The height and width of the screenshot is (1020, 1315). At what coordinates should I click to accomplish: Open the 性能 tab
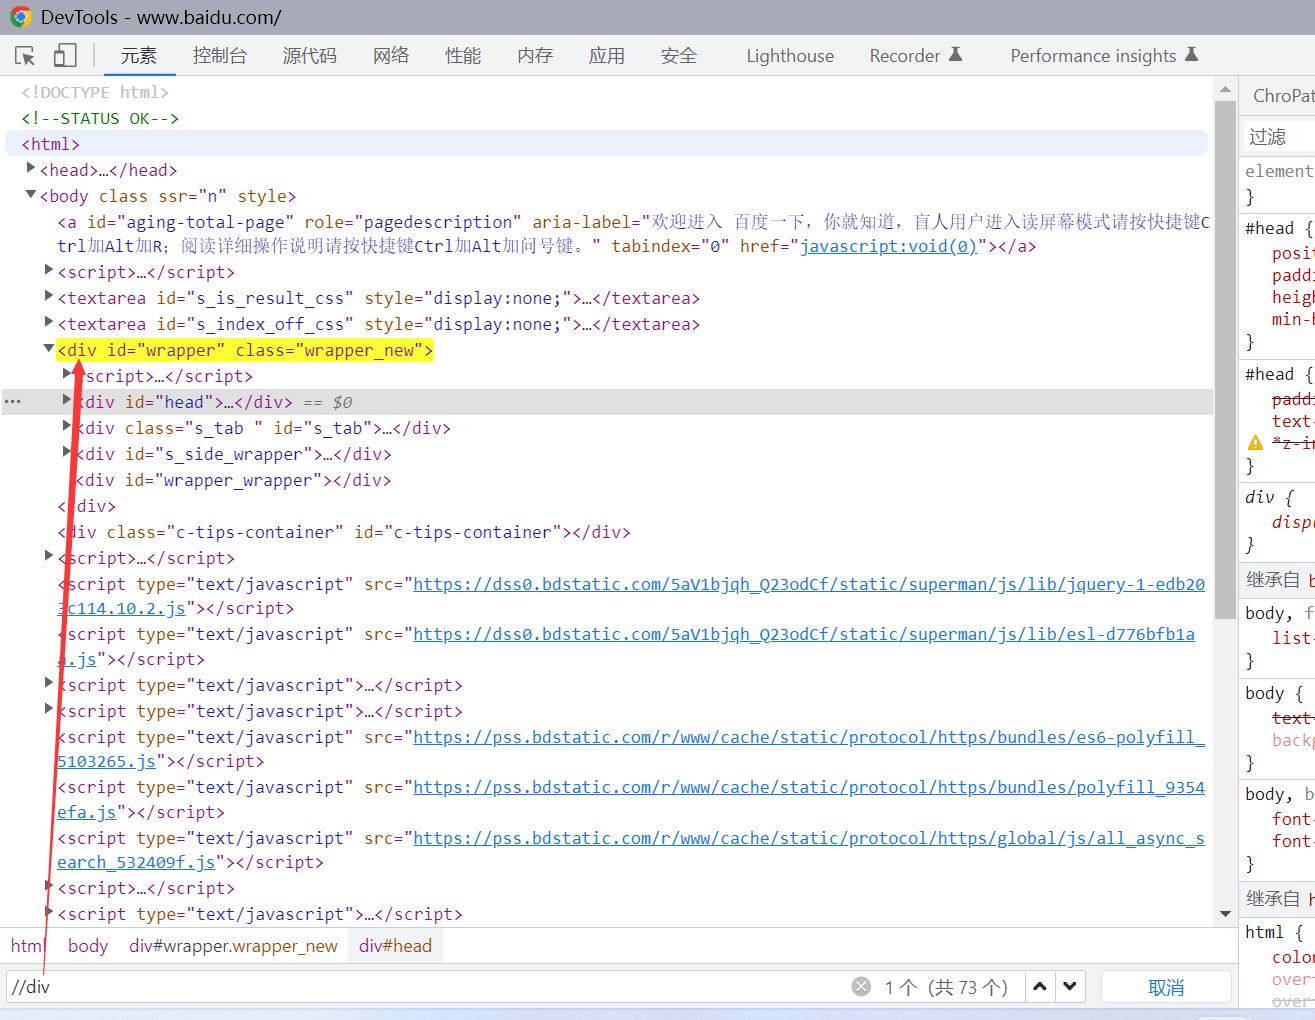[463, 56]
